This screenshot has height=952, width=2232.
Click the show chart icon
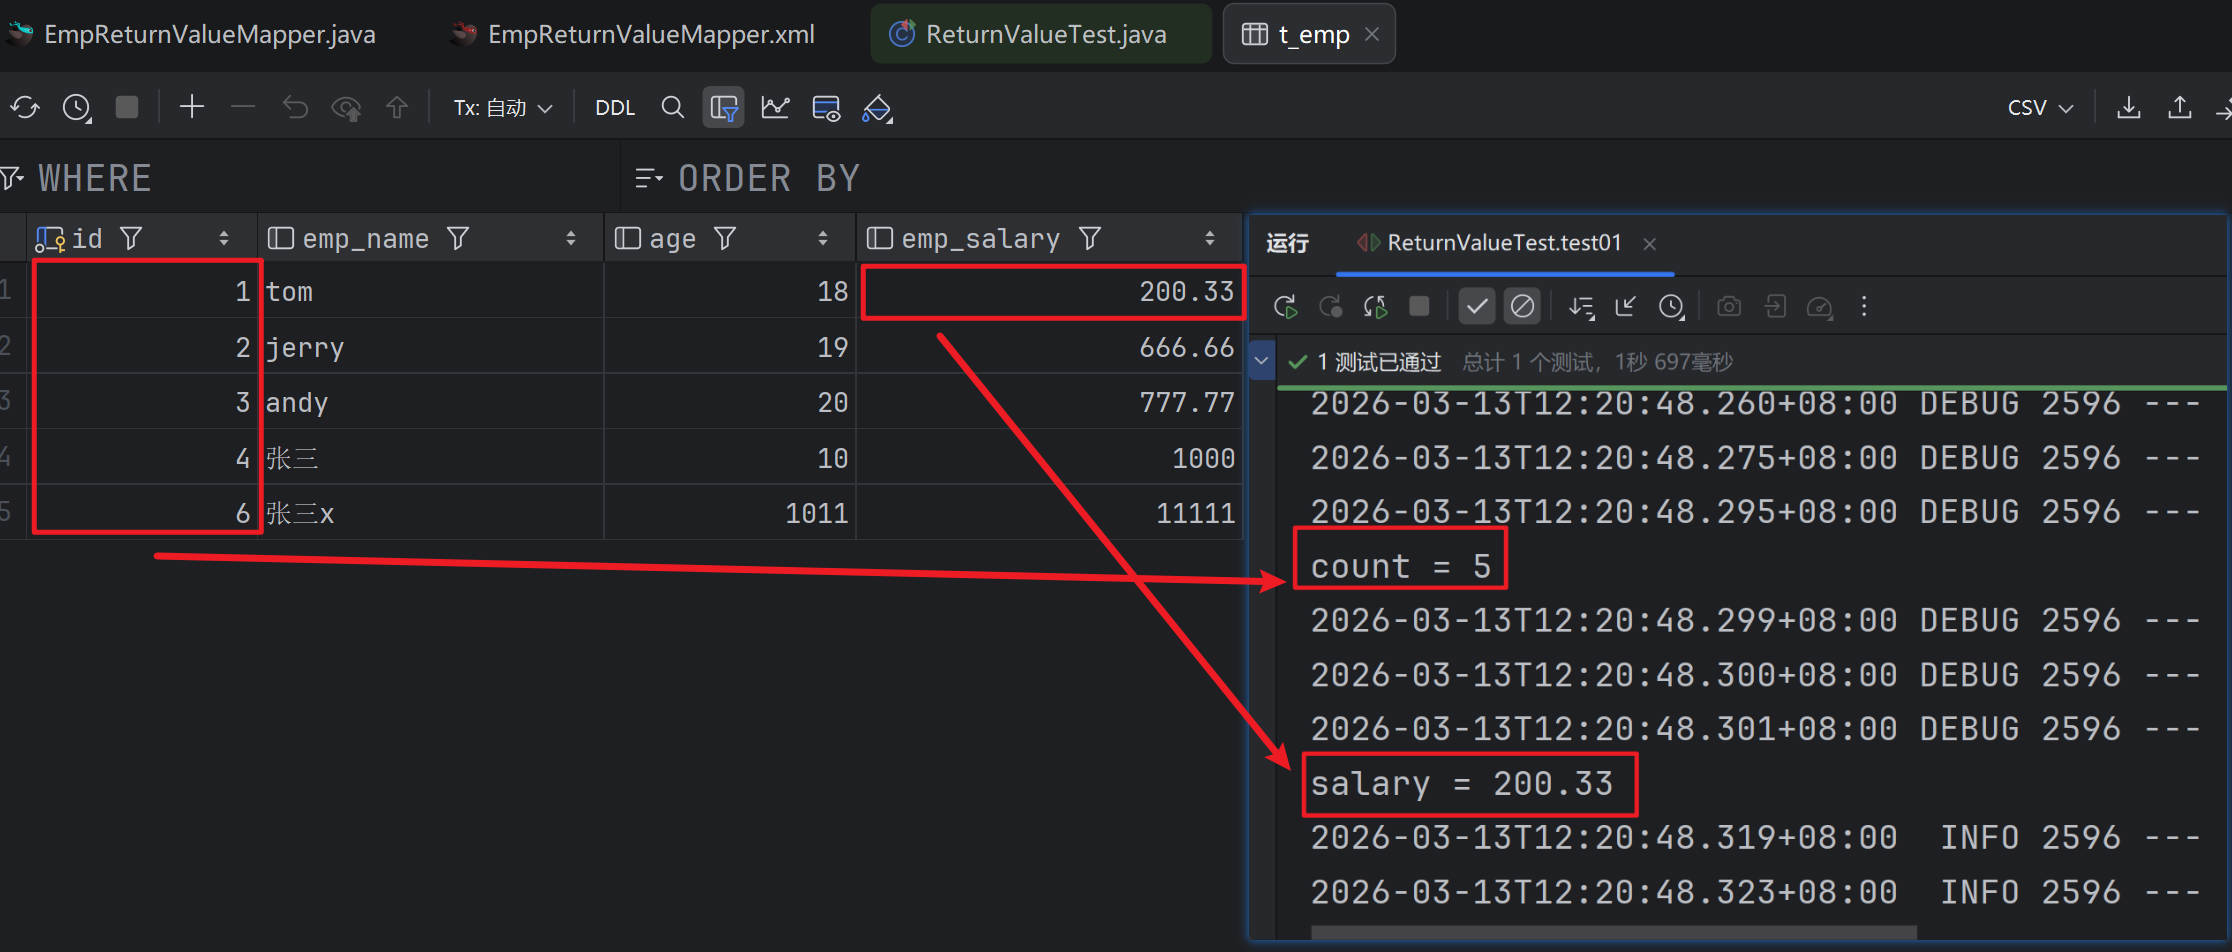point(775,108)
